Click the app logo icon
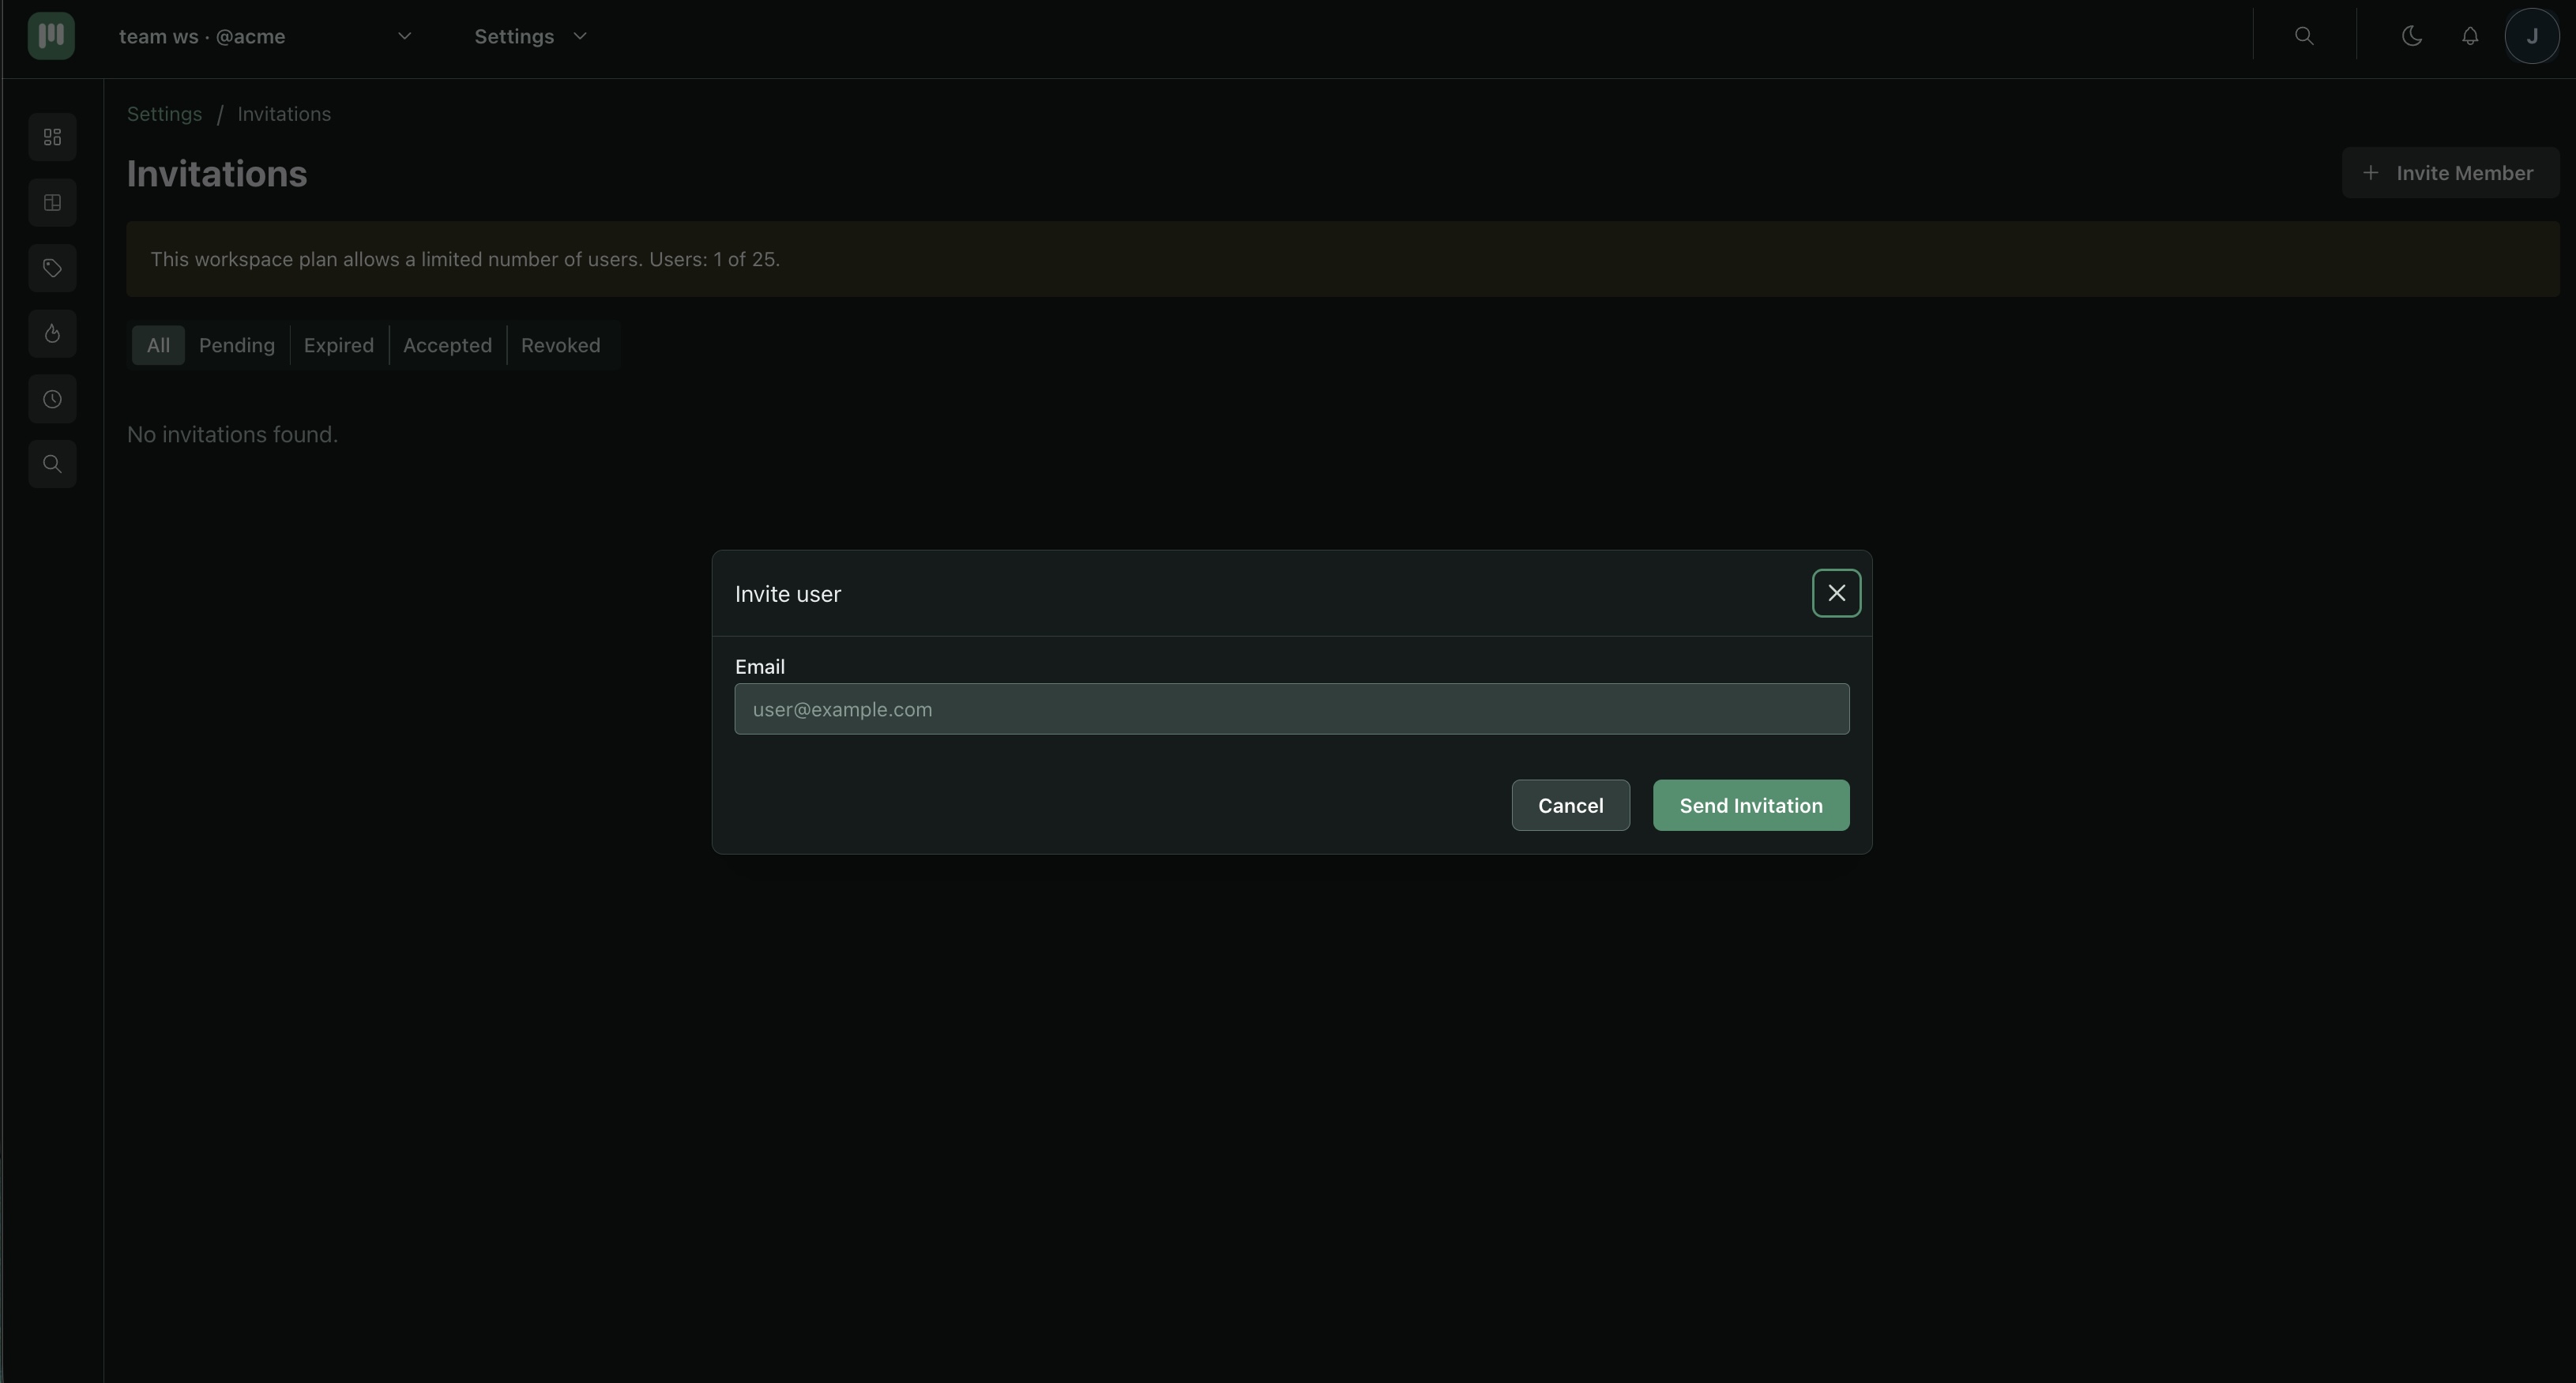The height and width of the screenshot is (1383, 2576). coord(51,36)
